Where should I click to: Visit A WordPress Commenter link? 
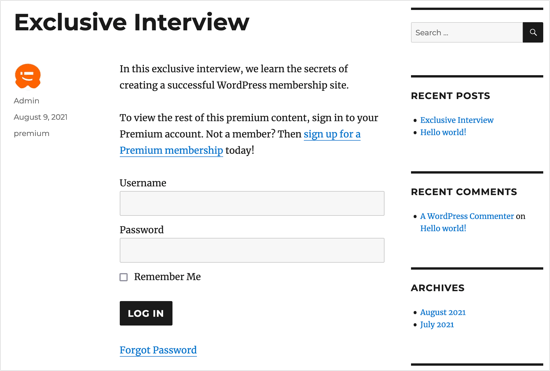point(467,216)
